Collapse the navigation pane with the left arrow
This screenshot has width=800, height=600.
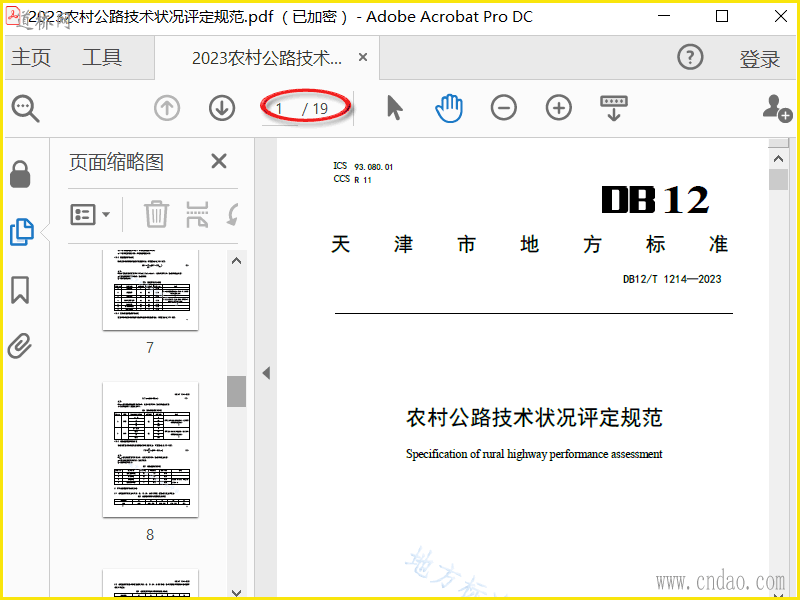(266, 373)
